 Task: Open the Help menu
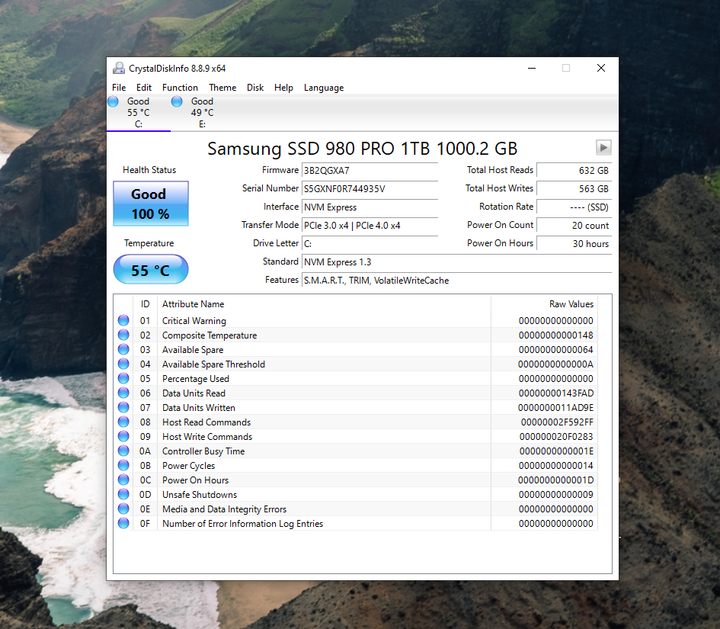pyautogui.click(x=283, y=88)
